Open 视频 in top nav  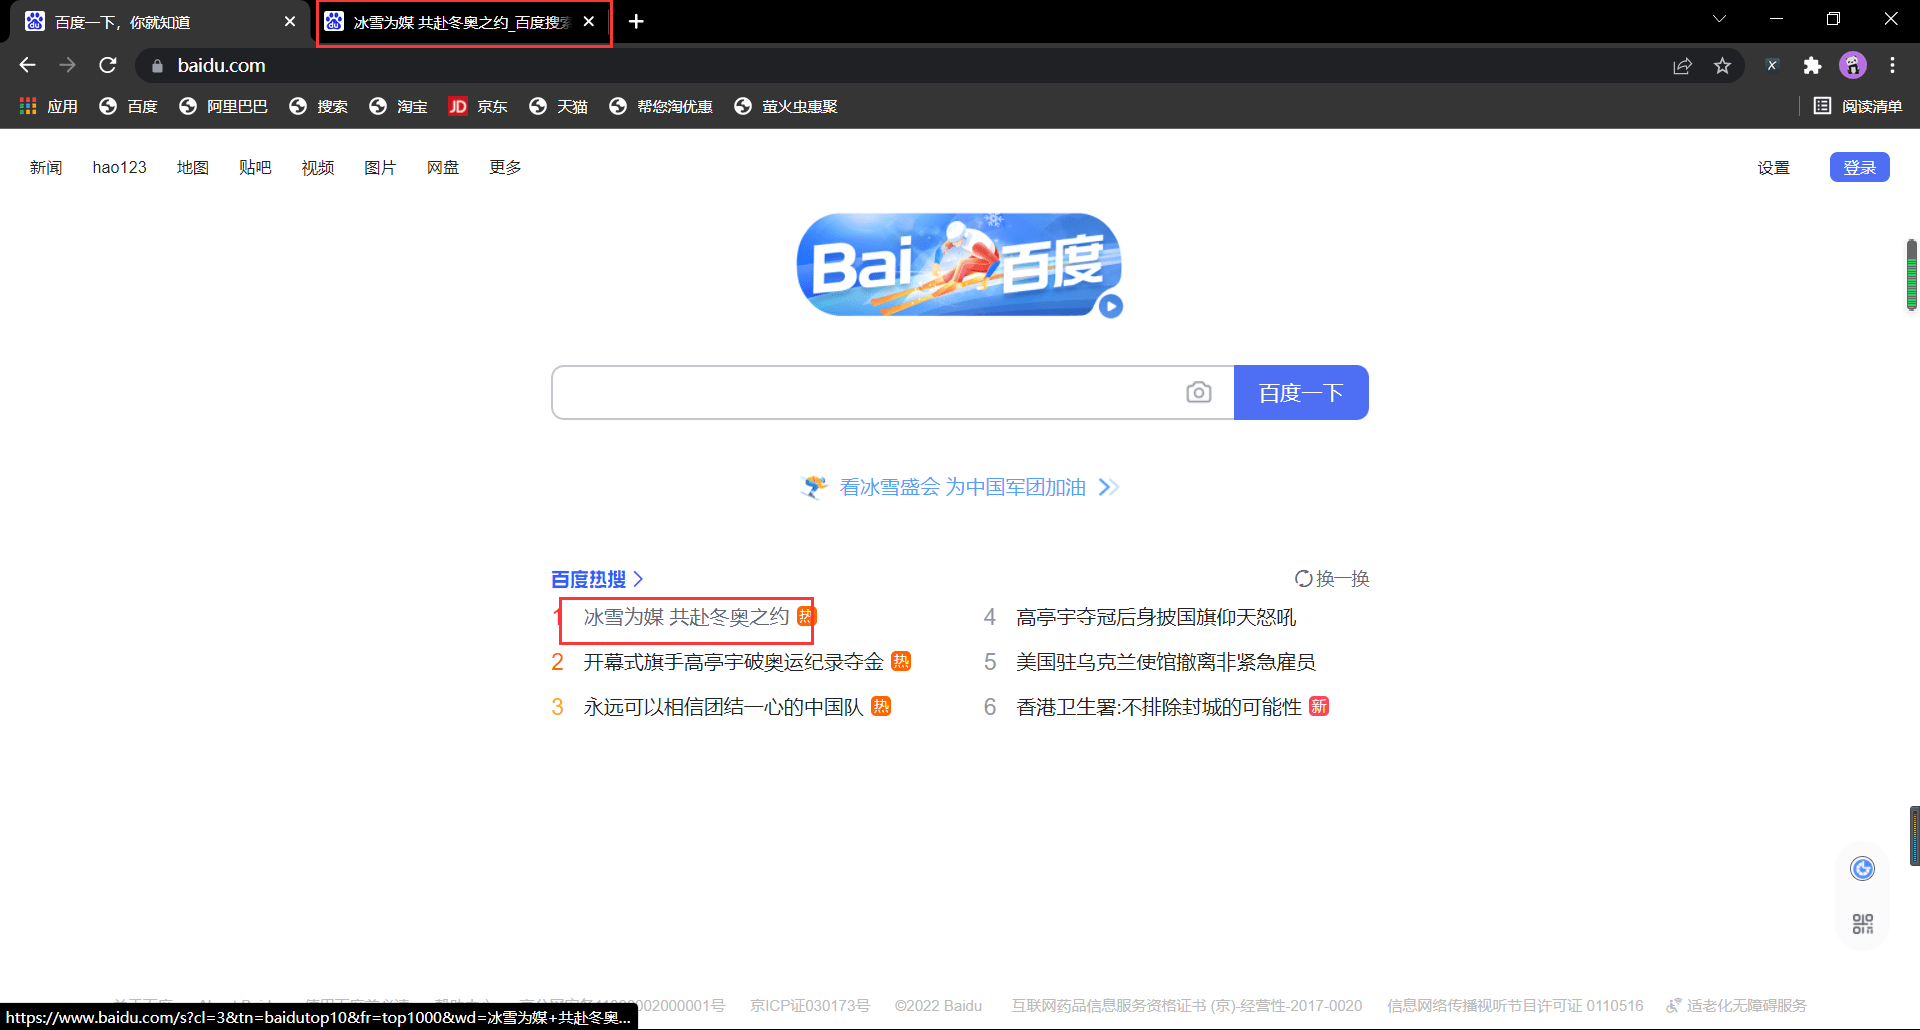[318, 167]
